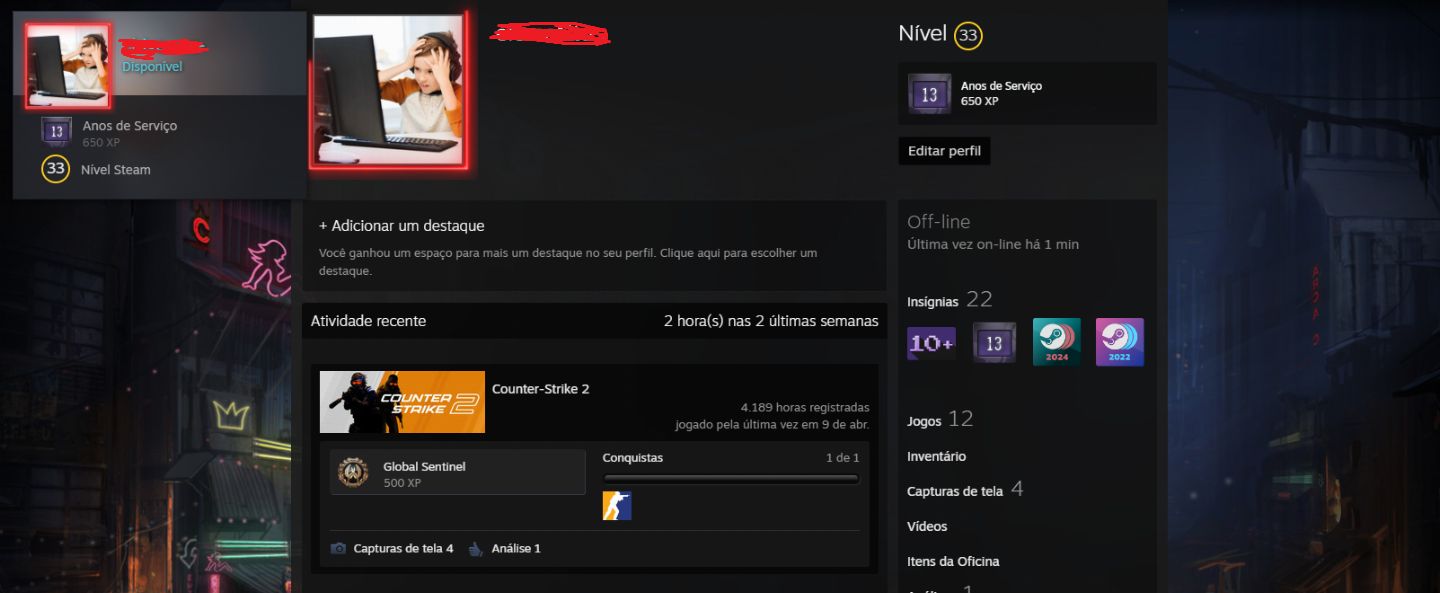Click the '1 de 1' achievements count

click(x=842, y=458)
